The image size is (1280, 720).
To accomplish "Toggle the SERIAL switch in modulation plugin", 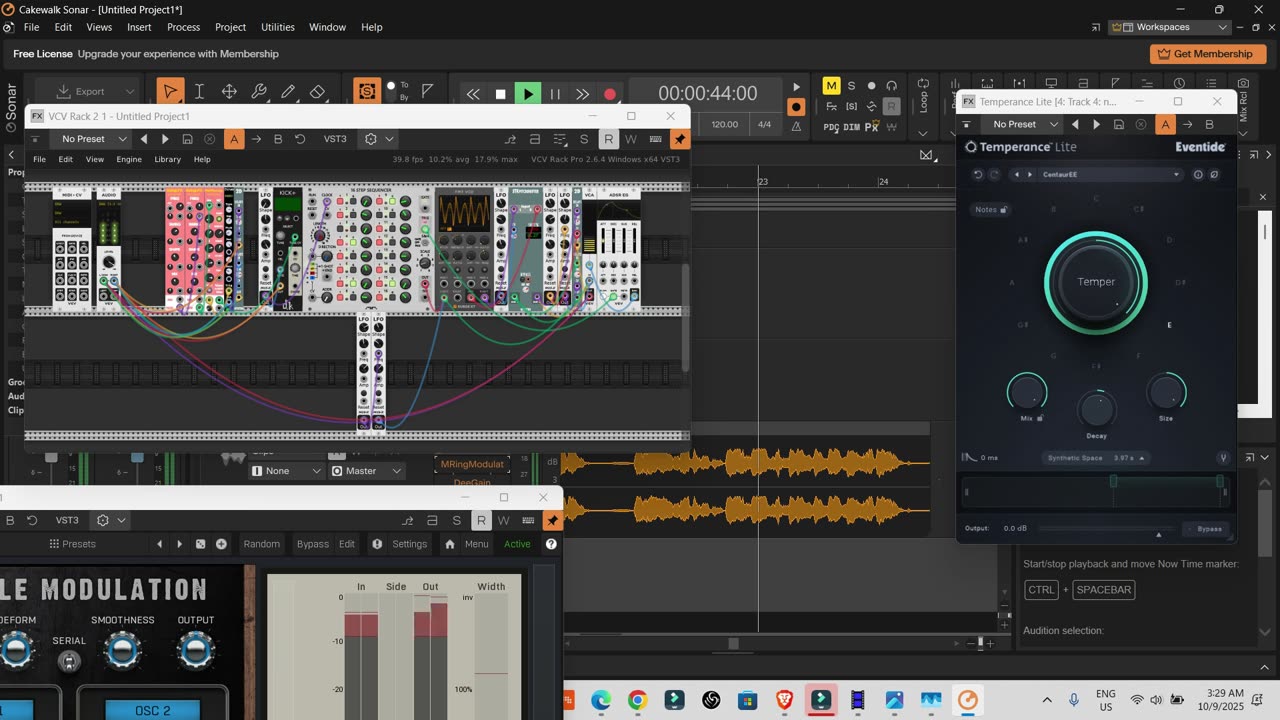I will 69,660.
